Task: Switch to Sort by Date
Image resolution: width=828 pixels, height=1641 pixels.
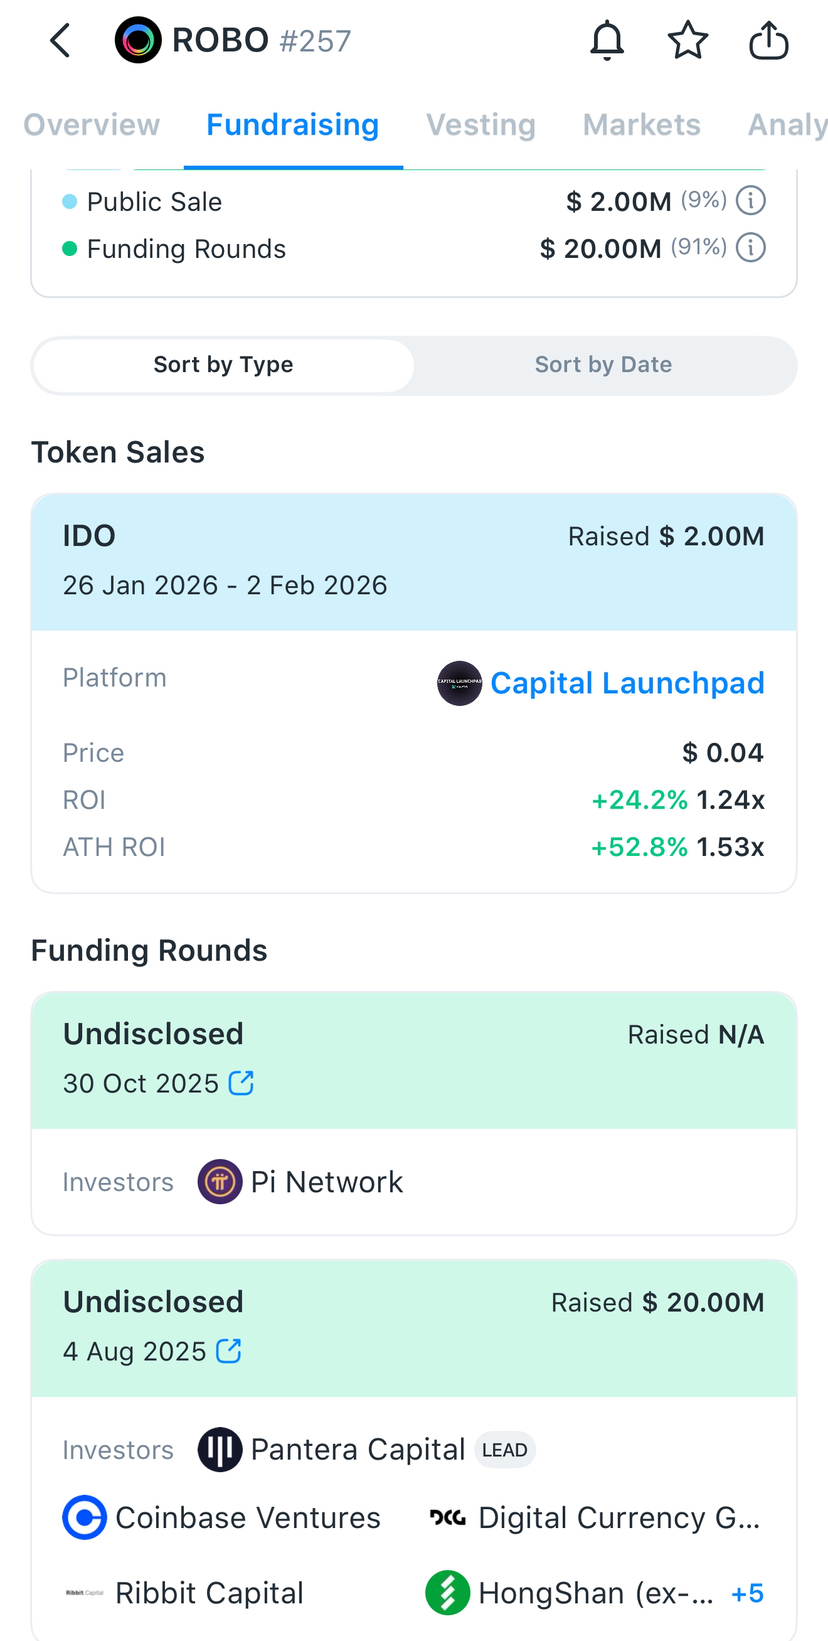Action: [603, 365]
